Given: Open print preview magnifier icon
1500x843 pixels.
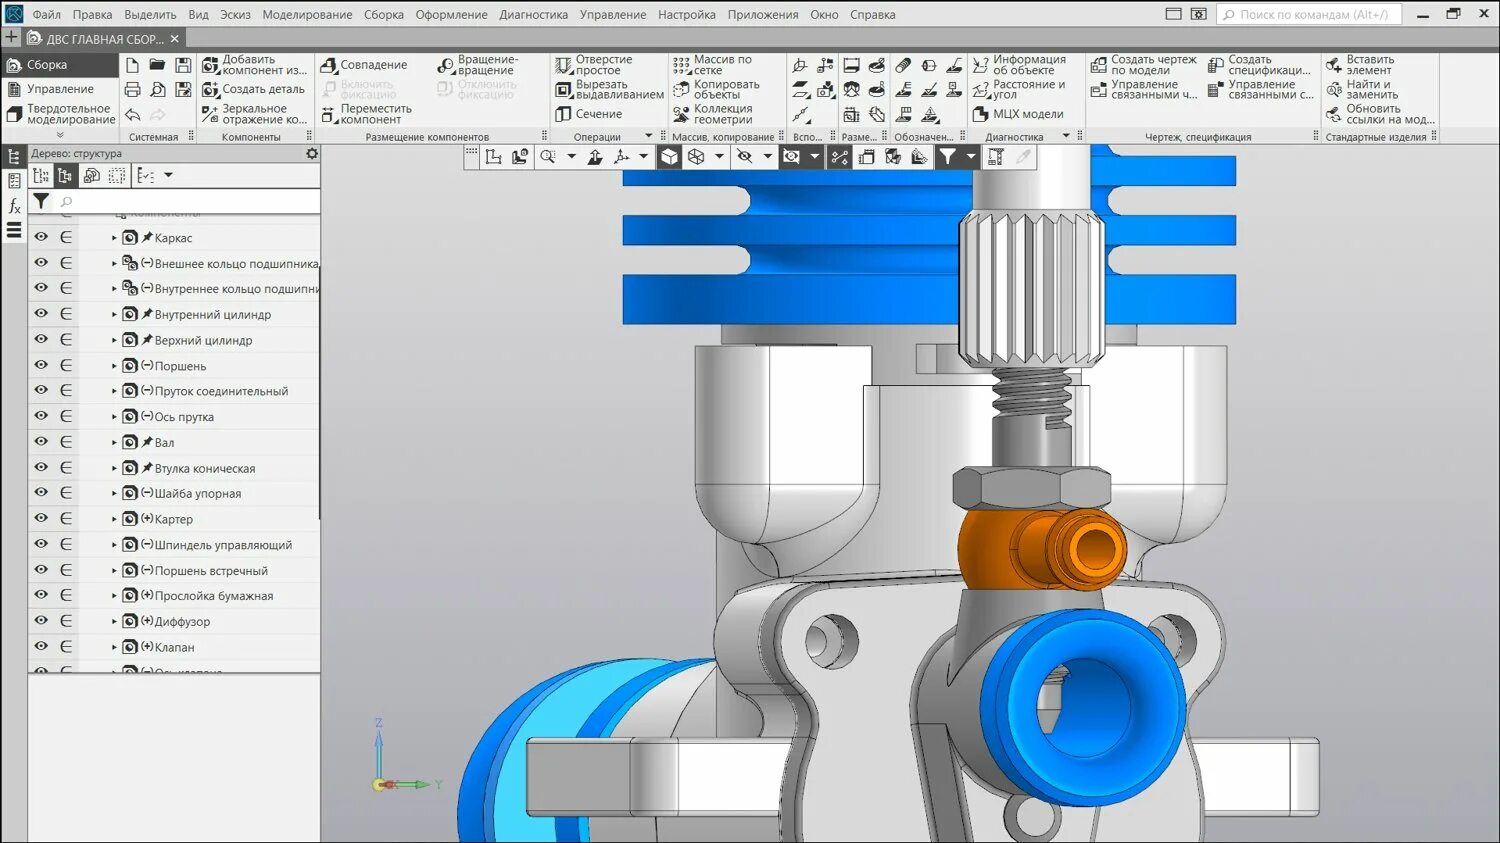Looking at the screenshot, I should (157, 90).
